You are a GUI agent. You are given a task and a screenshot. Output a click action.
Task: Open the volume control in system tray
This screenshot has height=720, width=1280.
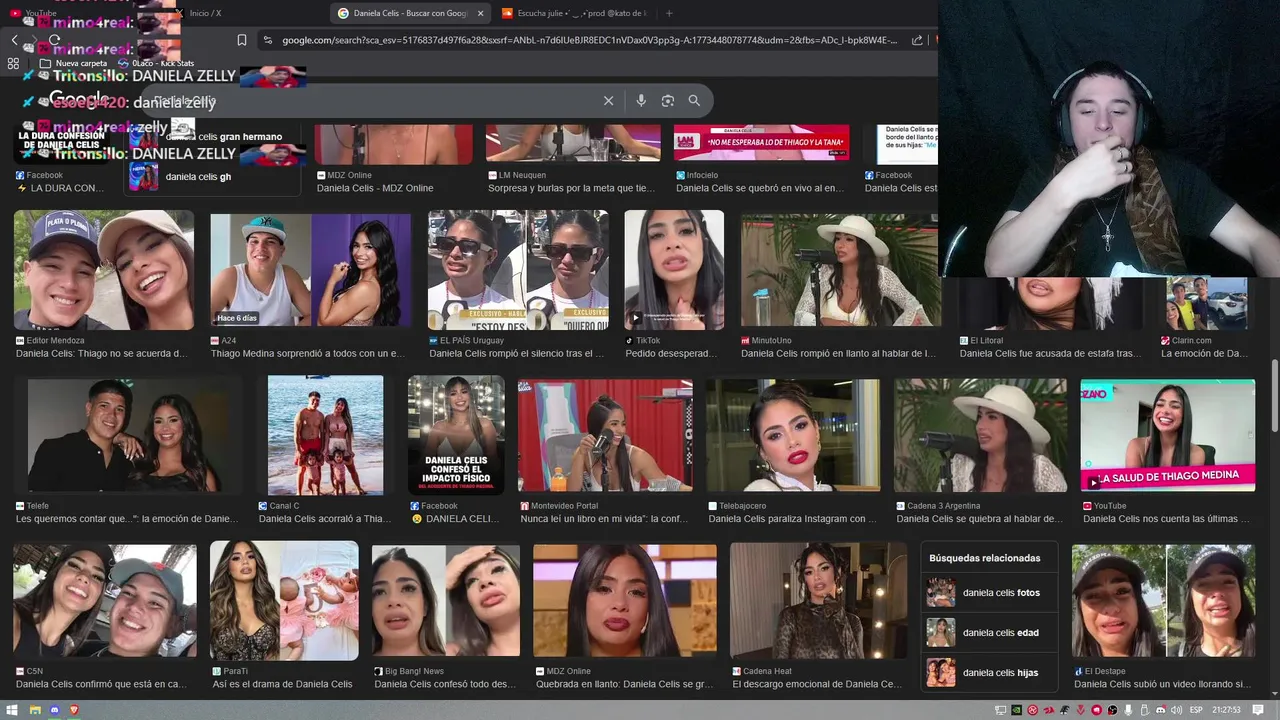[x=1175, y=710]
